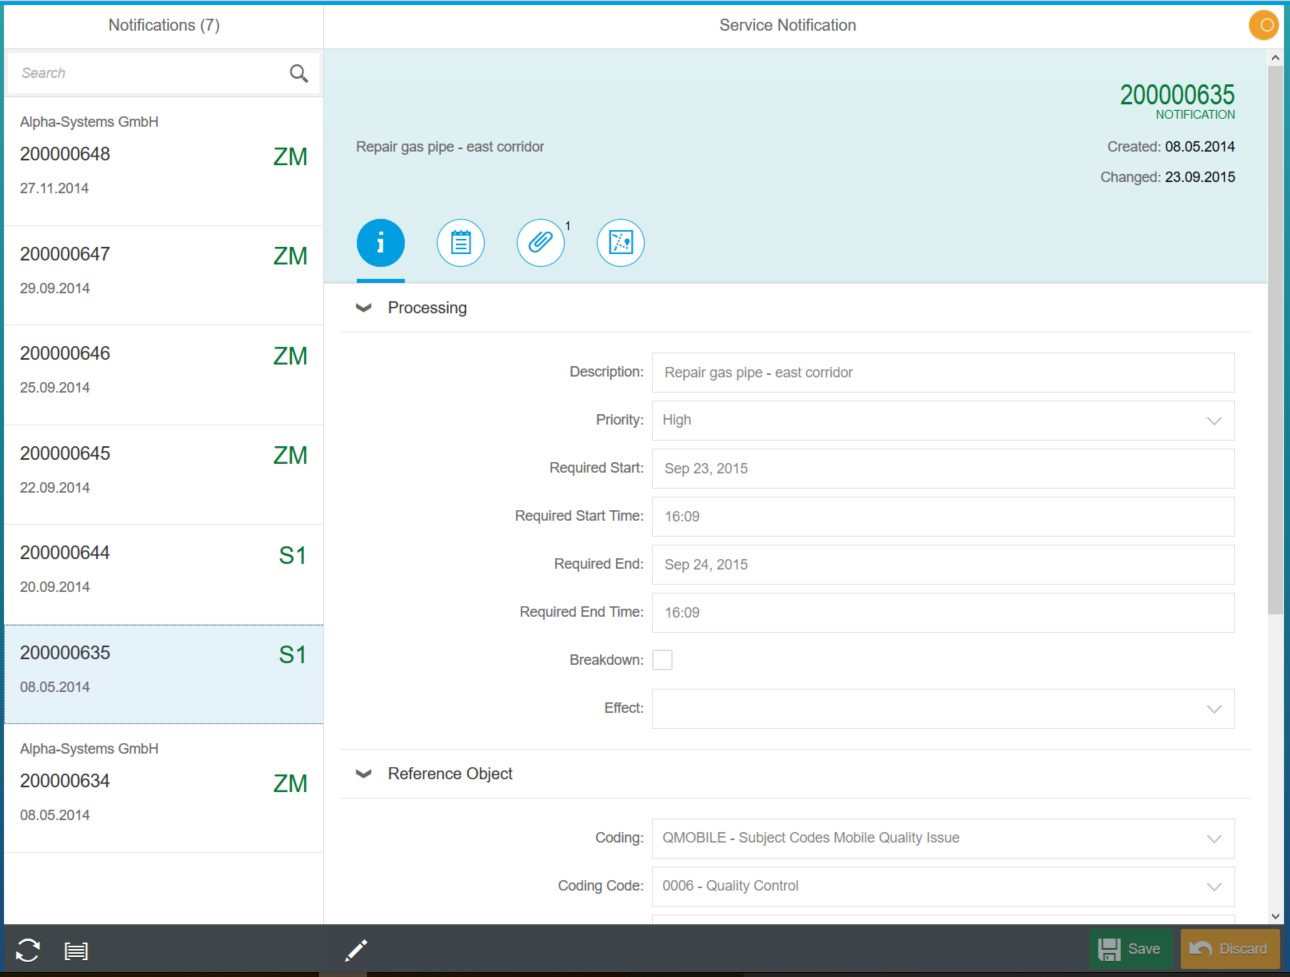Open the log list icon in the footer
The height and width of the screenshot is (977, 1290).
(76, 950)
